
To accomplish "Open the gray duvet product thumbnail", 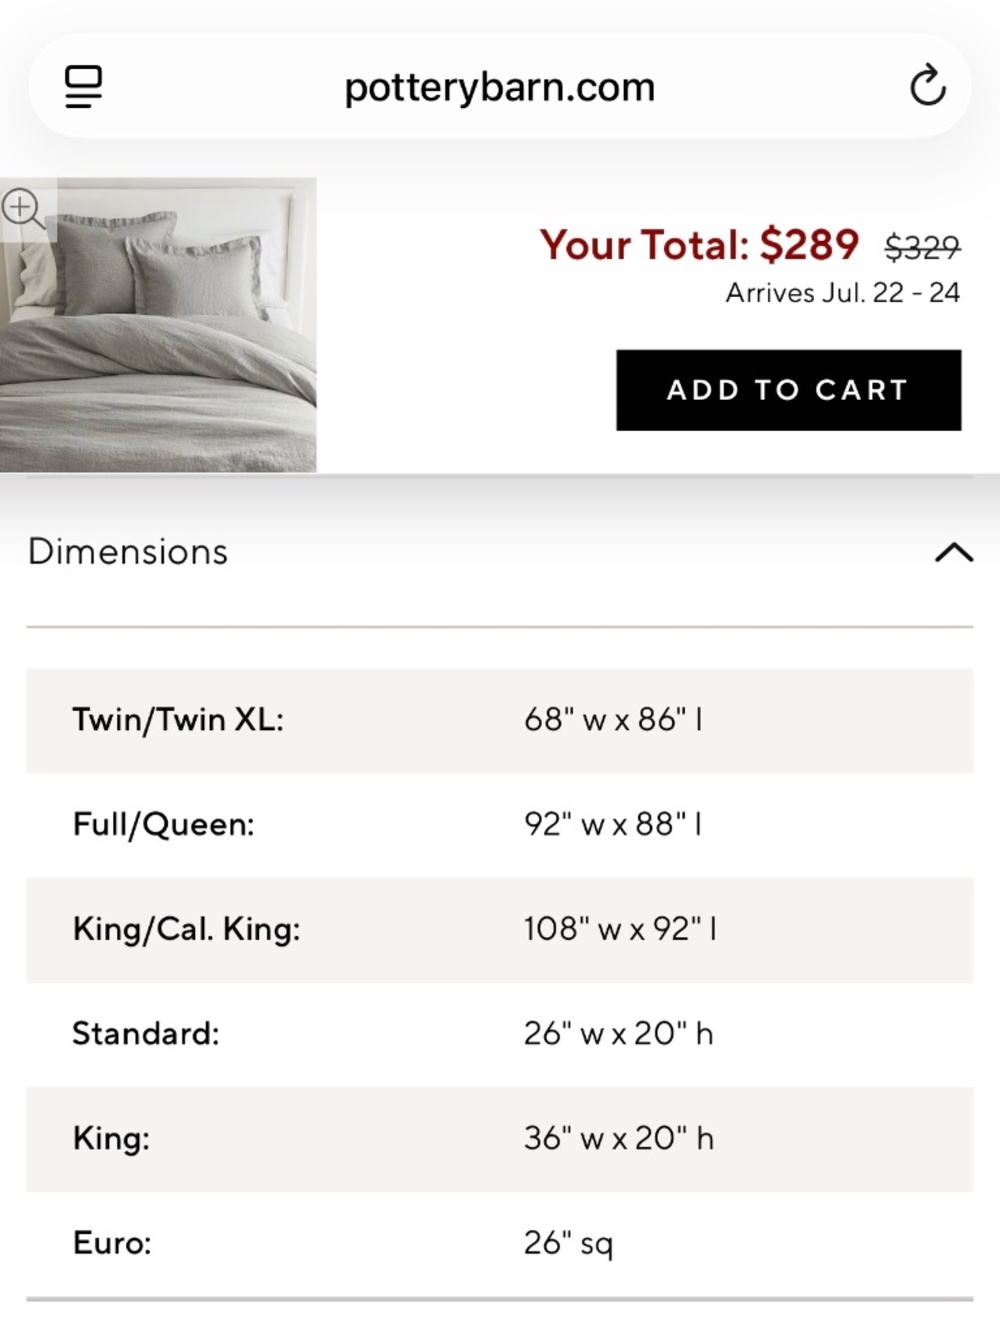I will pyautogui.click(x=158, y=325).
